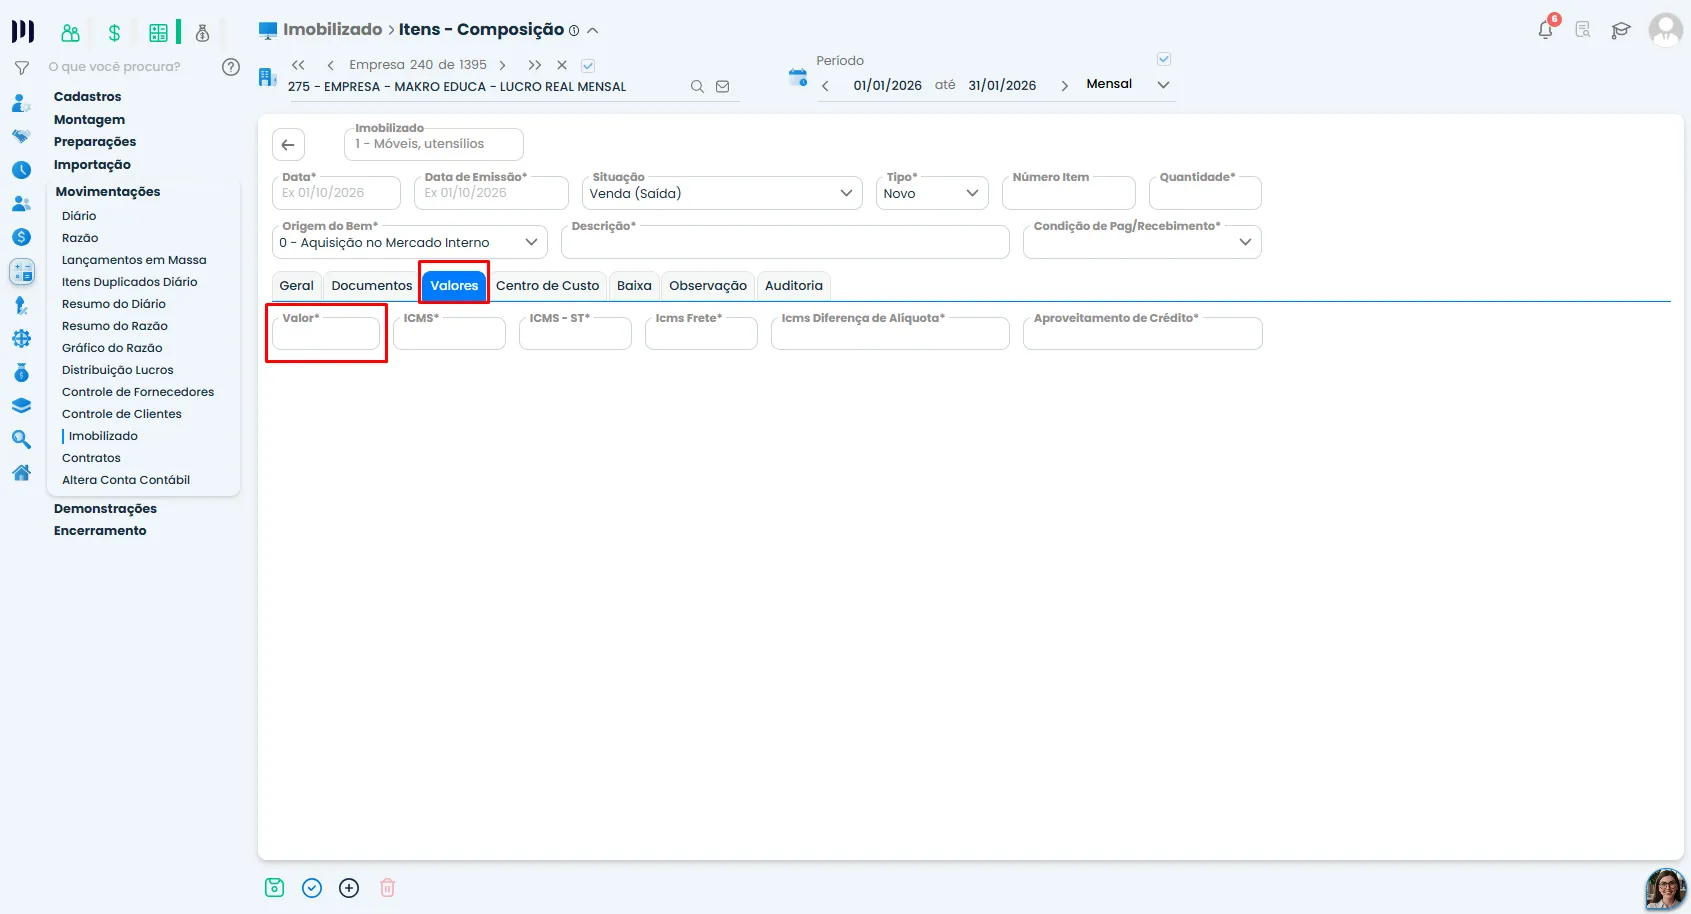Viewport: 1691px width, 914px height.
Task: Open the Mensal period dropdown
Action: (x=1128, y=84)
